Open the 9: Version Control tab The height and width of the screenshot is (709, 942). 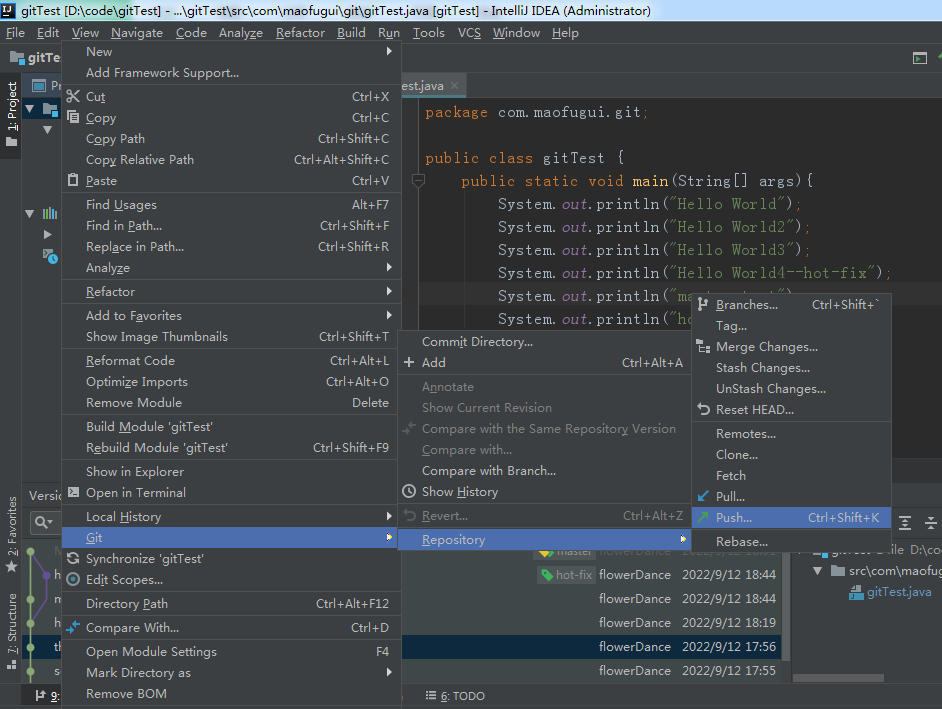tap(47, 696)
